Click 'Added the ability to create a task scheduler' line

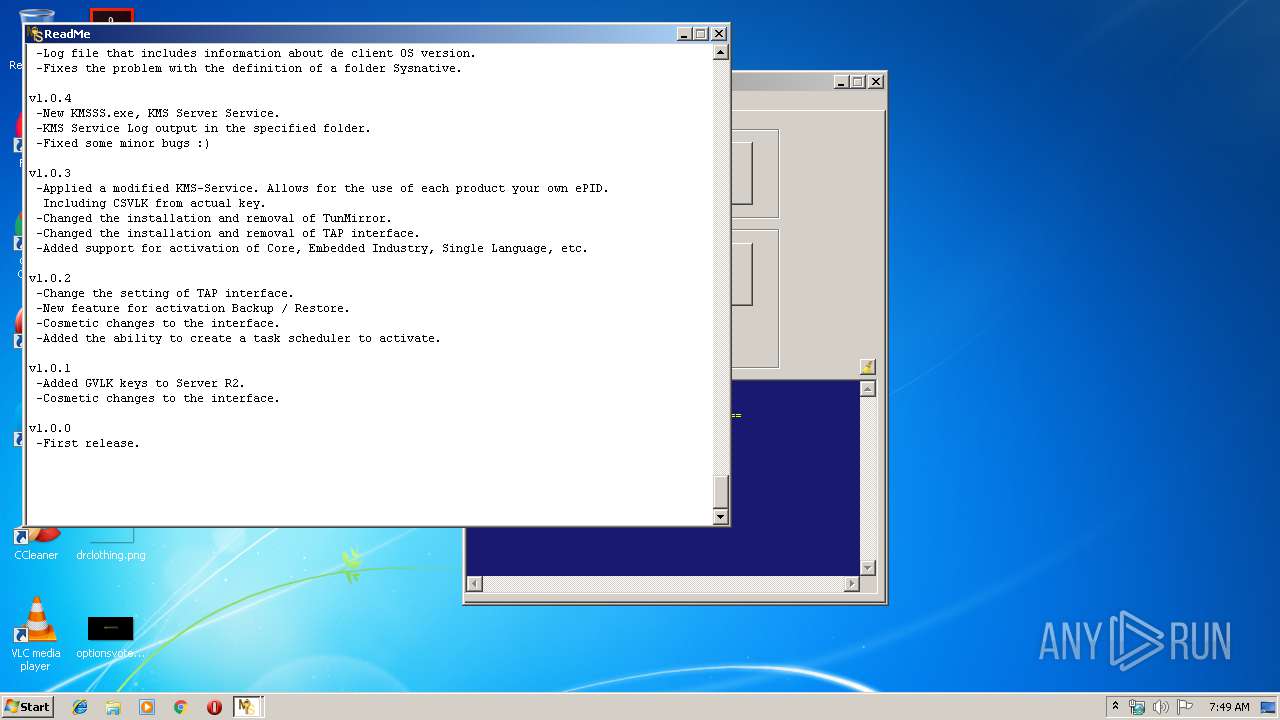point(238,338)
